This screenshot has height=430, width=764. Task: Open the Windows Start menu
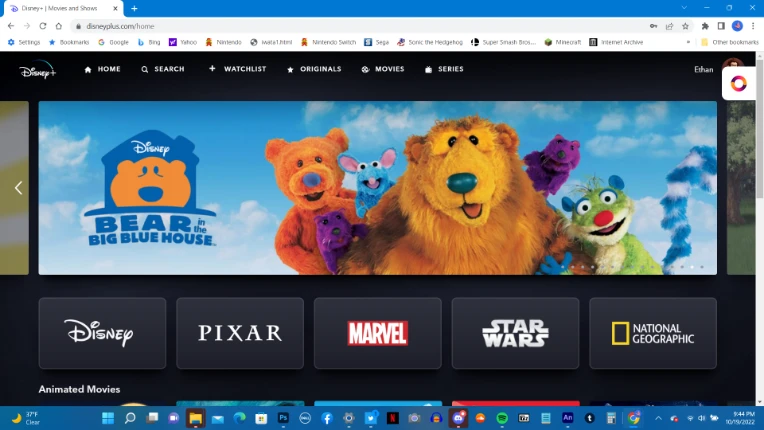108,418
